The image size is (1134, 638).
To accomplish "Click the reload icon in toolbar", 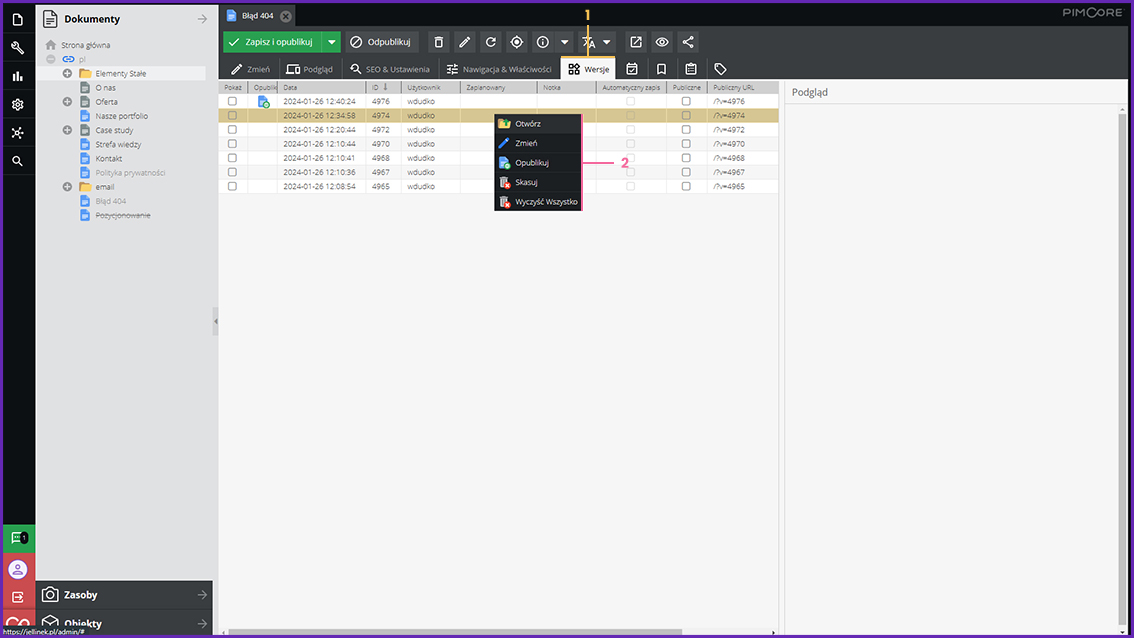I will click(x=490, y=42).
